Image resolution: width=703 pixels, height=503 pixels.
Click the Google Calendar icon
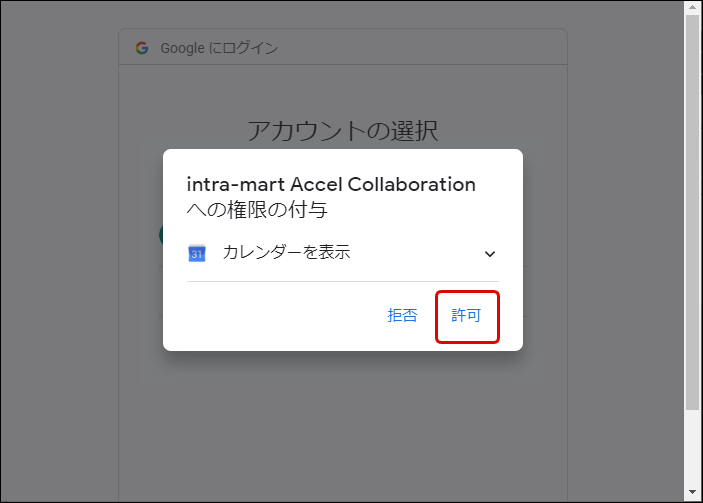tap(196, 253)
